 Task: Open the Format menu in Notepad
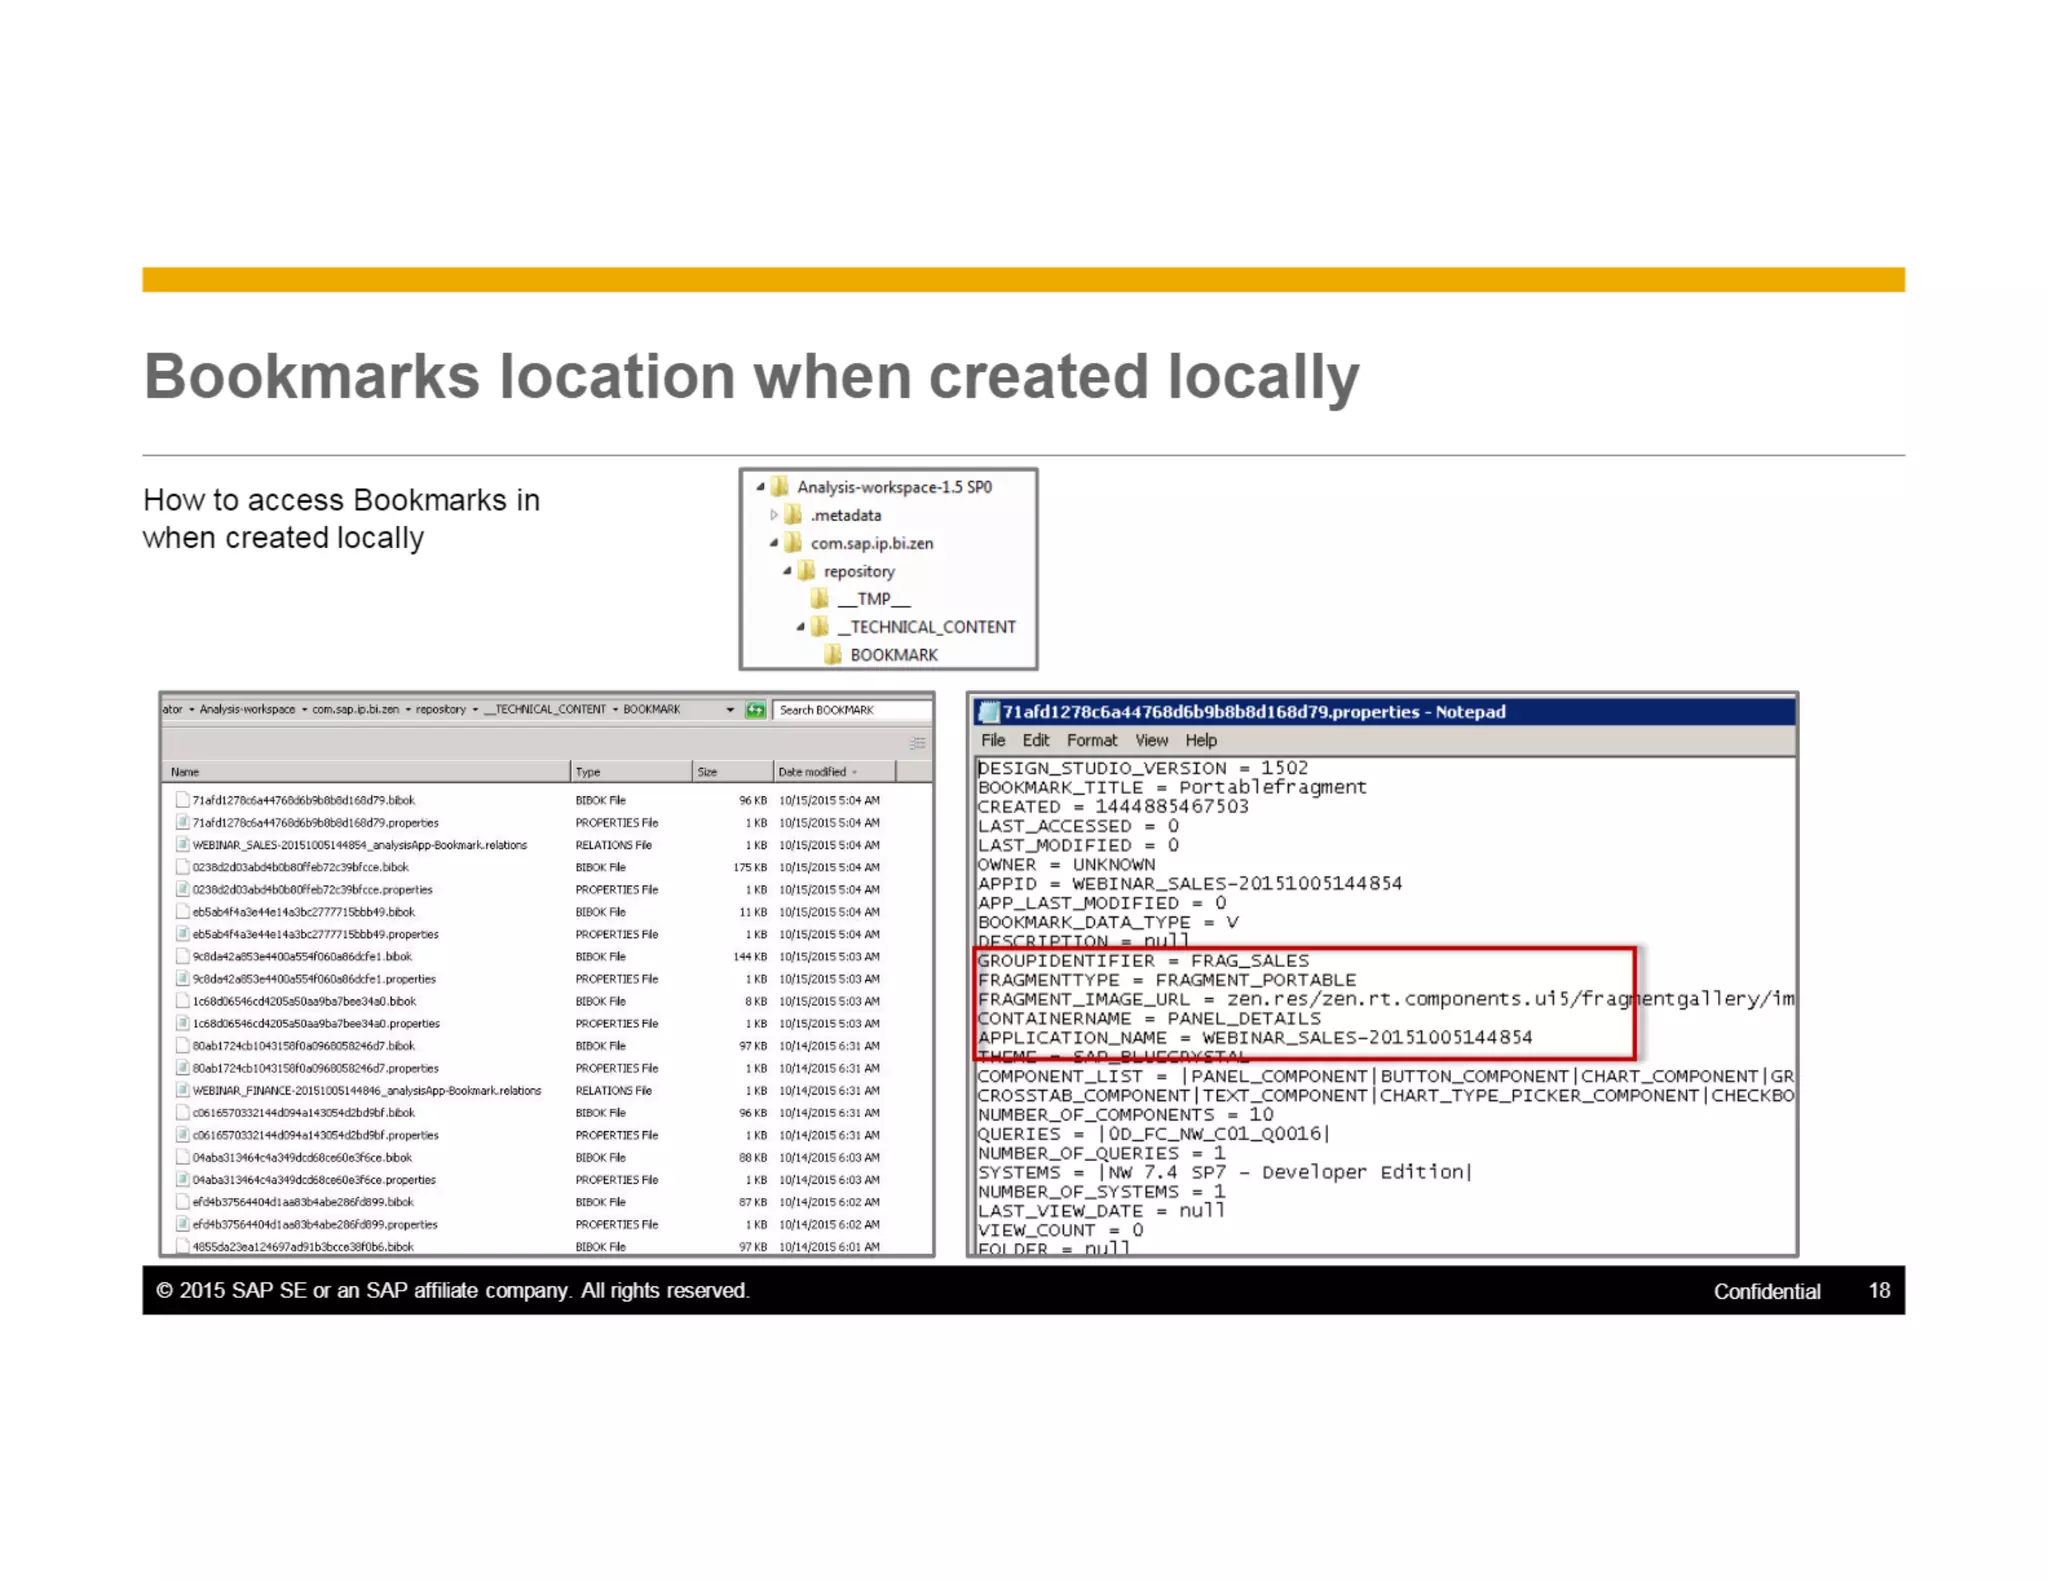tap(1091, 740)
